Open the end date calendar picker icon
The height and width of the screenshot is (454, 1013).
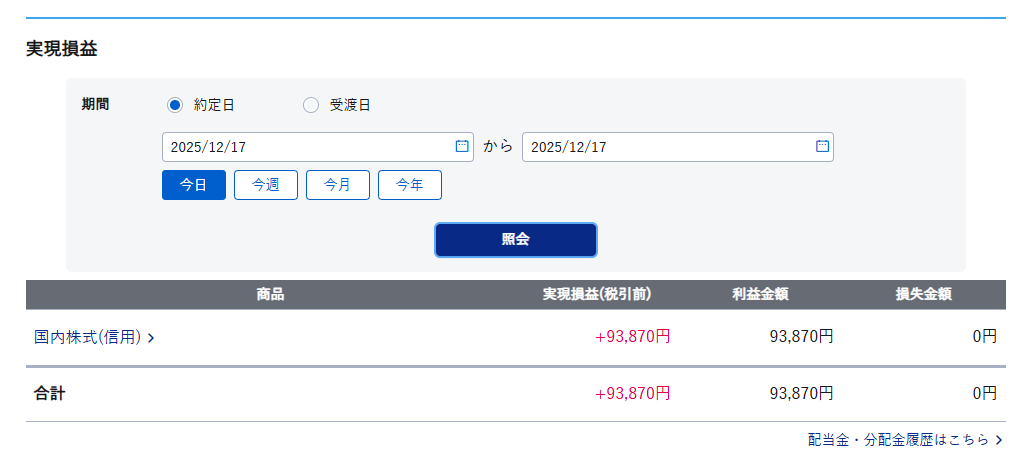pos(822,146)
